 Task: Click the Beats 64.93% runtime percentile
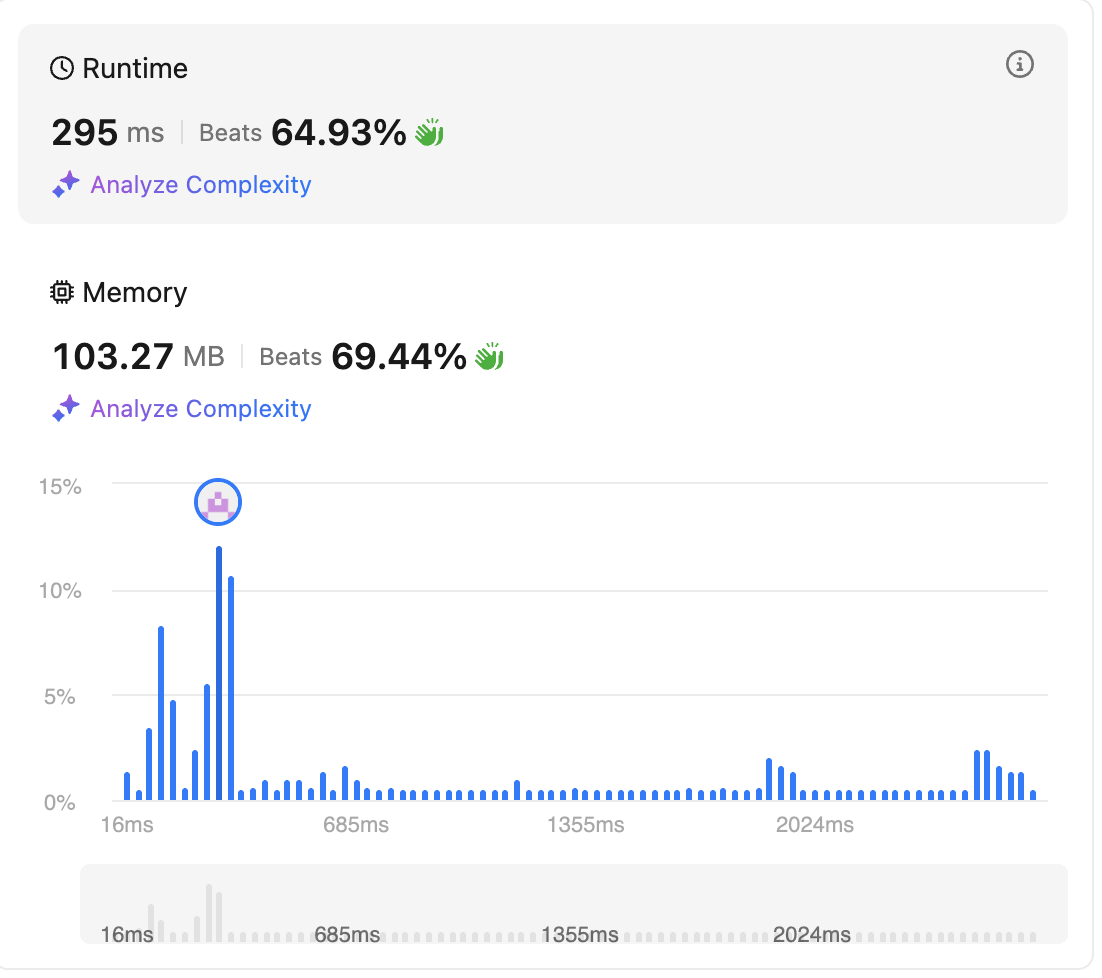pyautogui.click(x=302, y=132)
